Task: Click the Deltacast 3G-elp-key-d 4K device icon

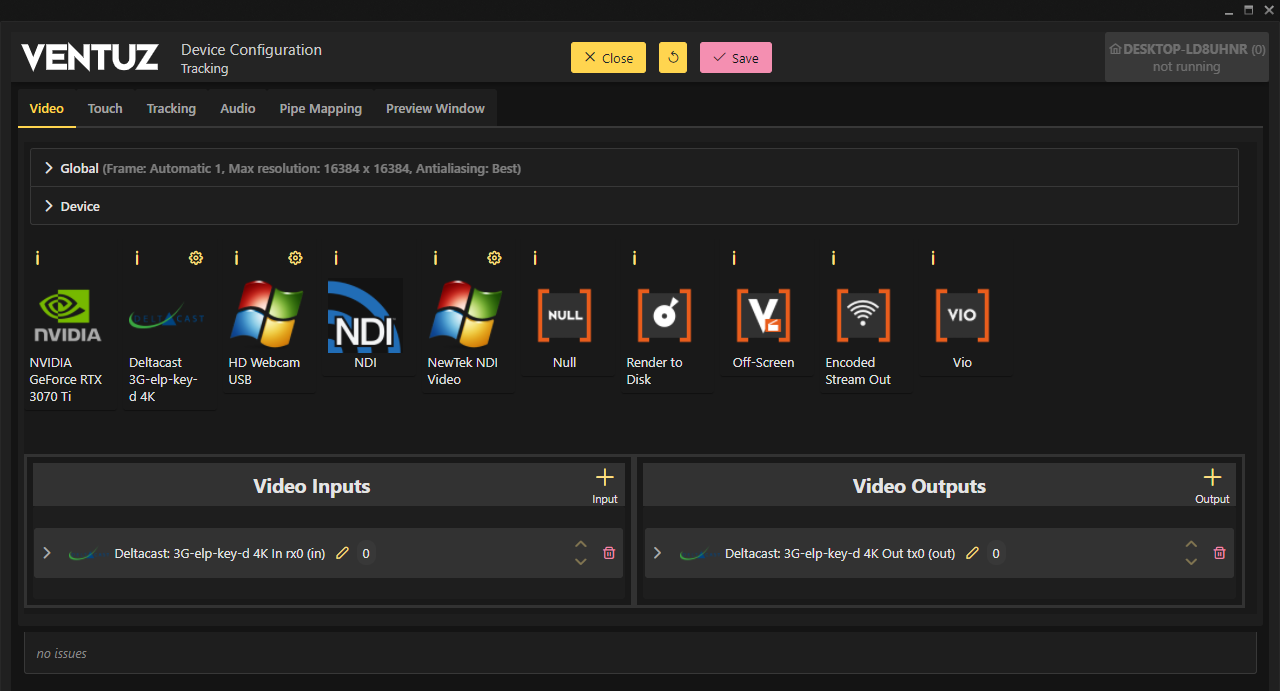Action: tap(166, 316)
